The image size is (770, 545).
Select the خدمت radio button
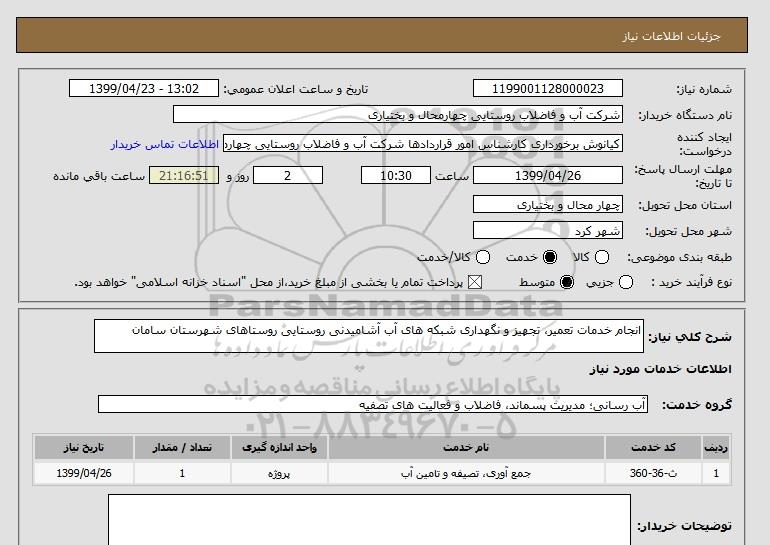click(550, 257)
